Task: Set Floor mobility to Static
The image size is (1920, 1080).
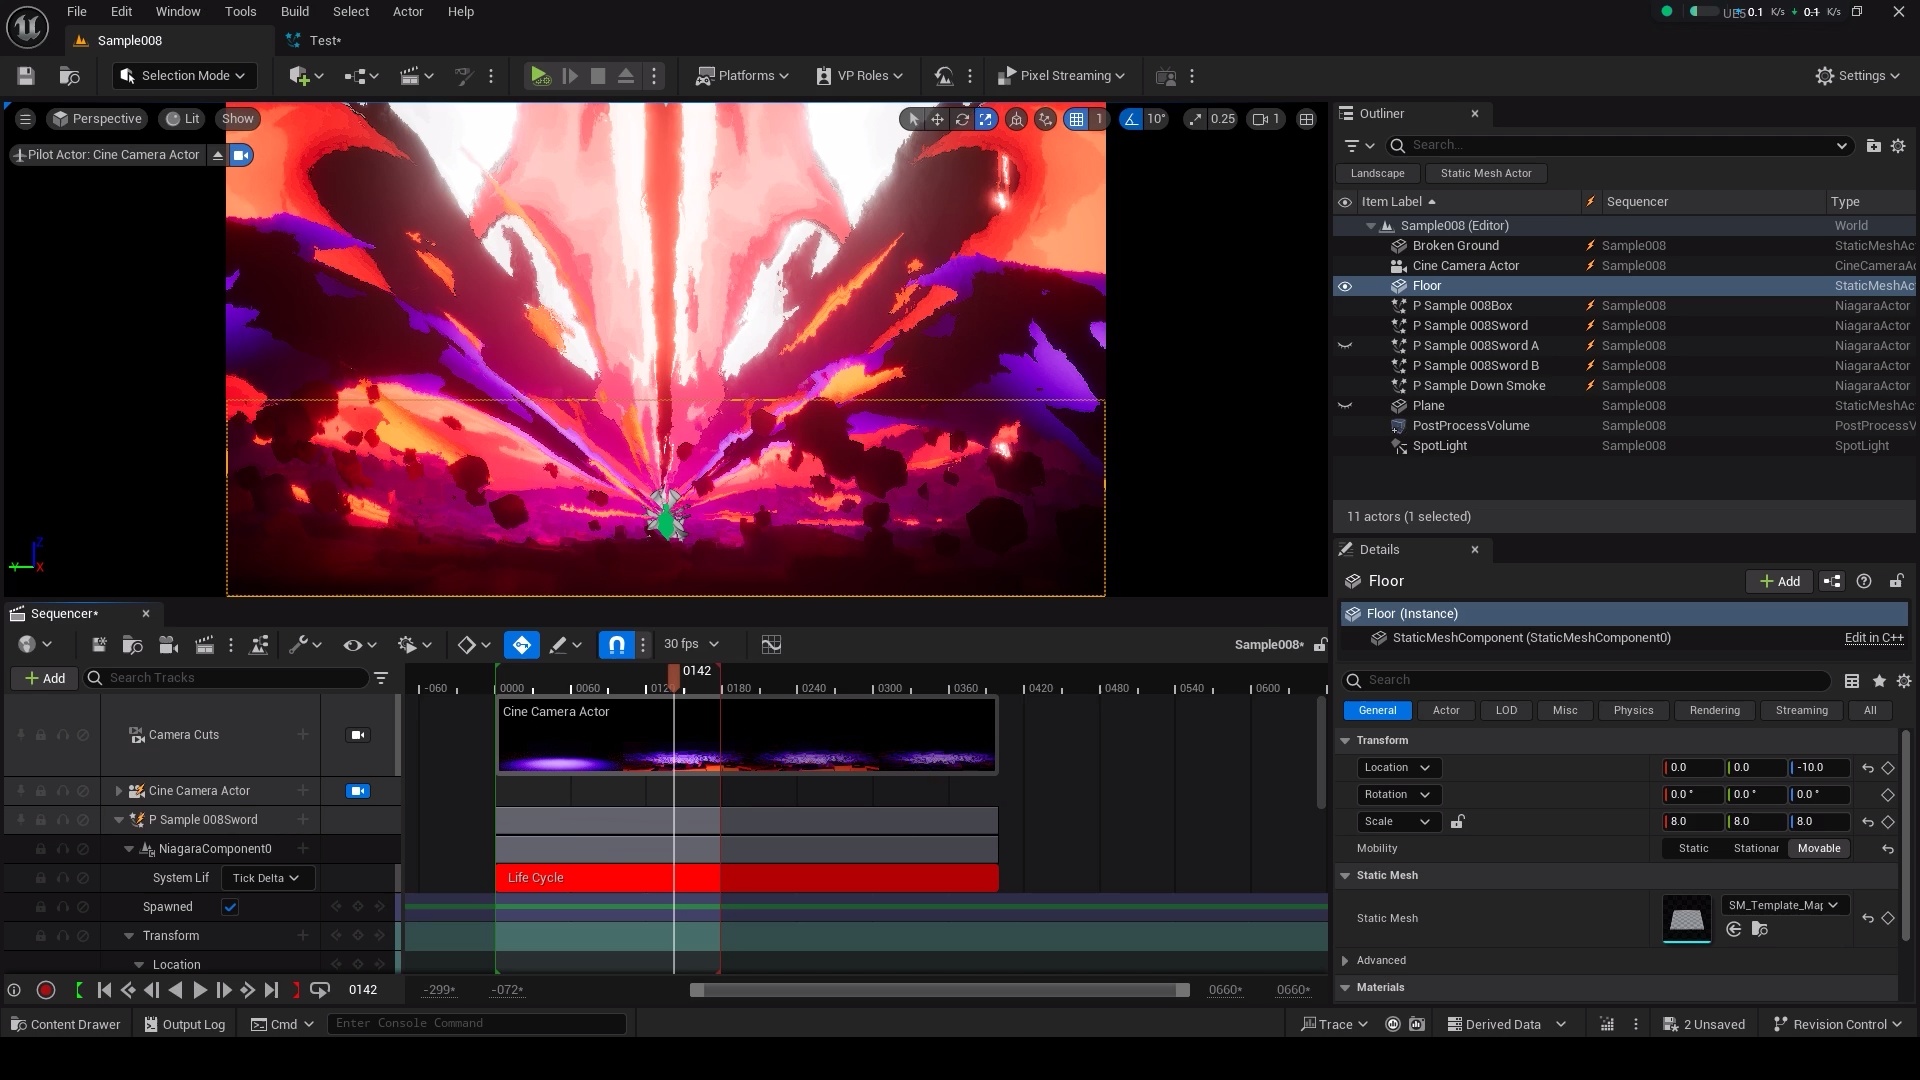Action: [1692, 848]
